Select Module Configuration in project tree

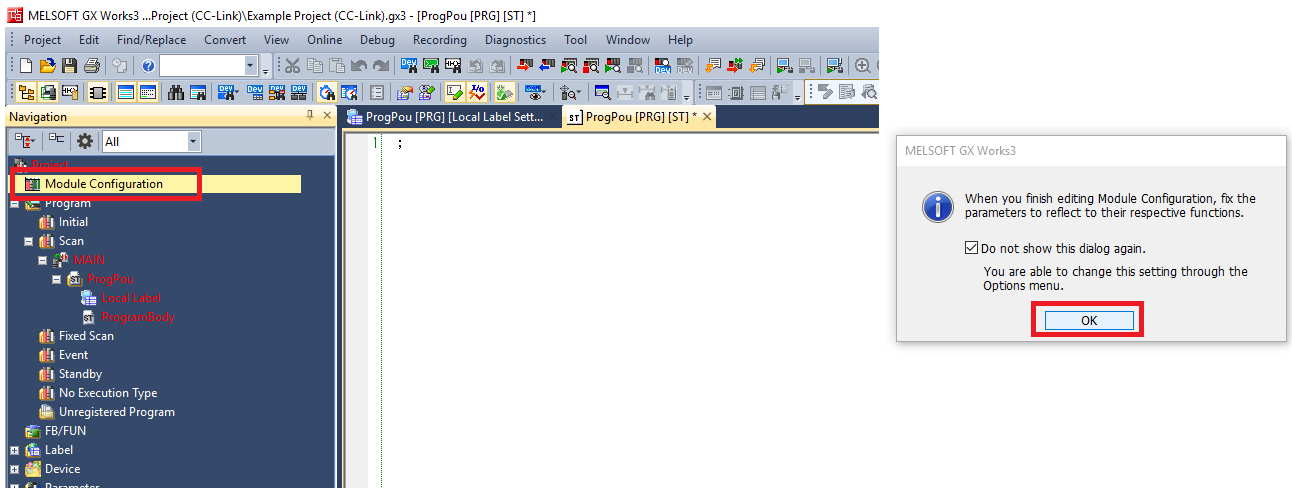click(103, 184)
